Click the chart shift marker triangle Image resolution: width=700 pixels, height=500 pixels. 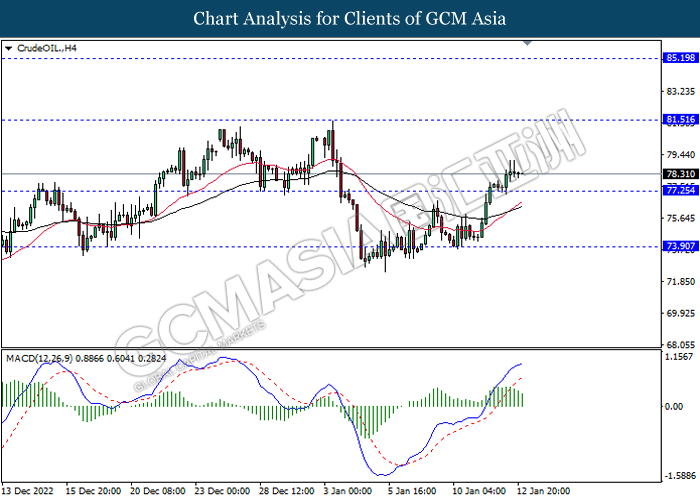coord(527,43)
